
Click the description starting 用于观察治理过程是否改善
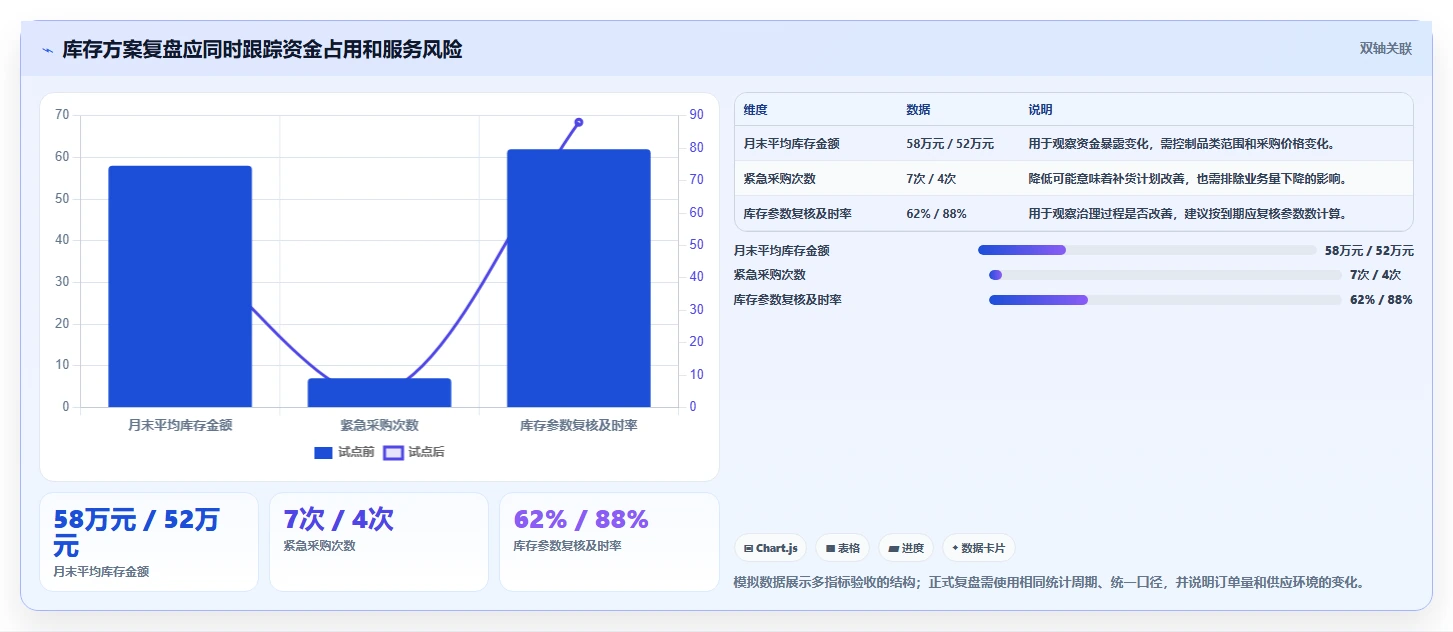coord(1187,213)
